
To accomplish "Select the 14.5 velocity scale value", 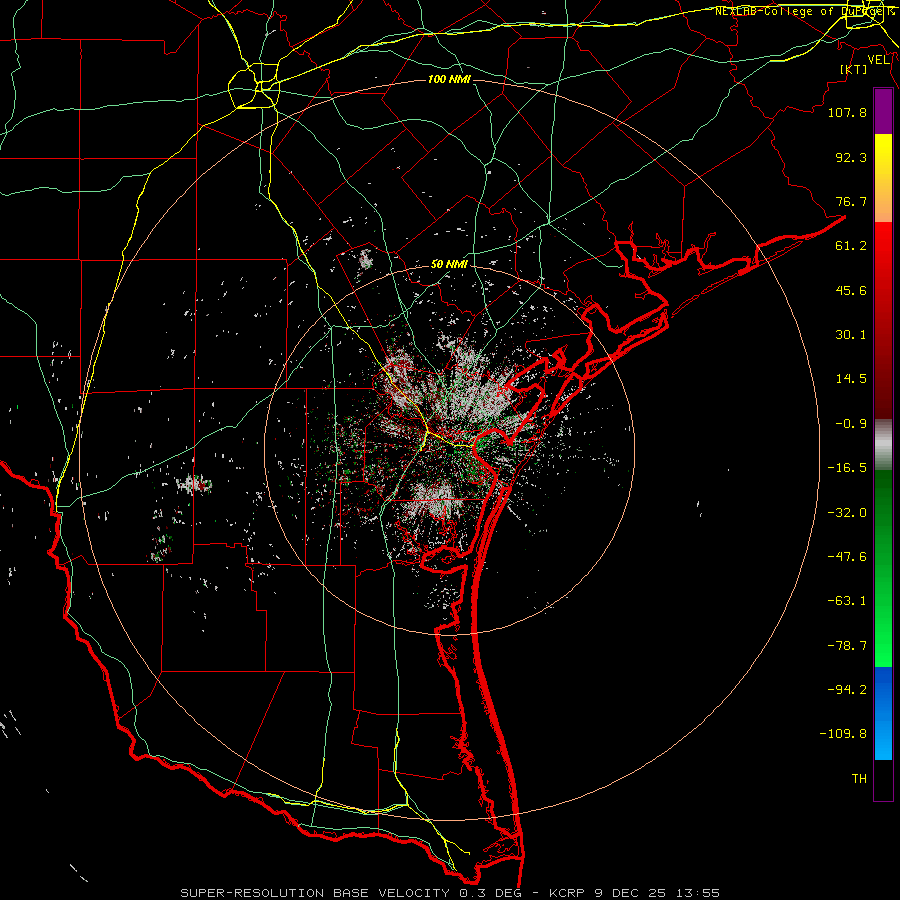I will coord(851,379).
